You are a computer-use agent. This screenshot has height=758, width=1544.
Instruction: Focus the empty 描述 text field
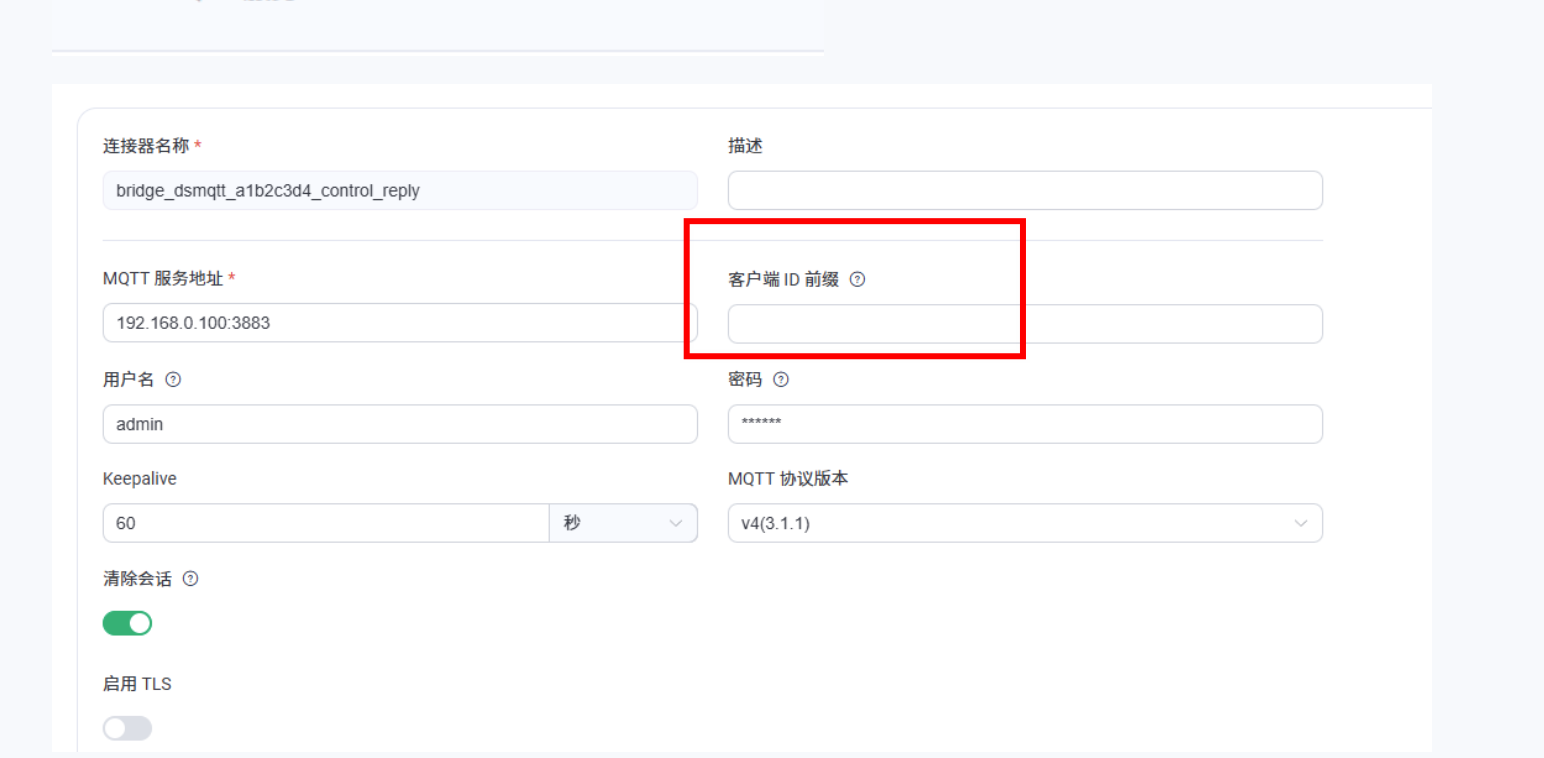(1024, 190)
